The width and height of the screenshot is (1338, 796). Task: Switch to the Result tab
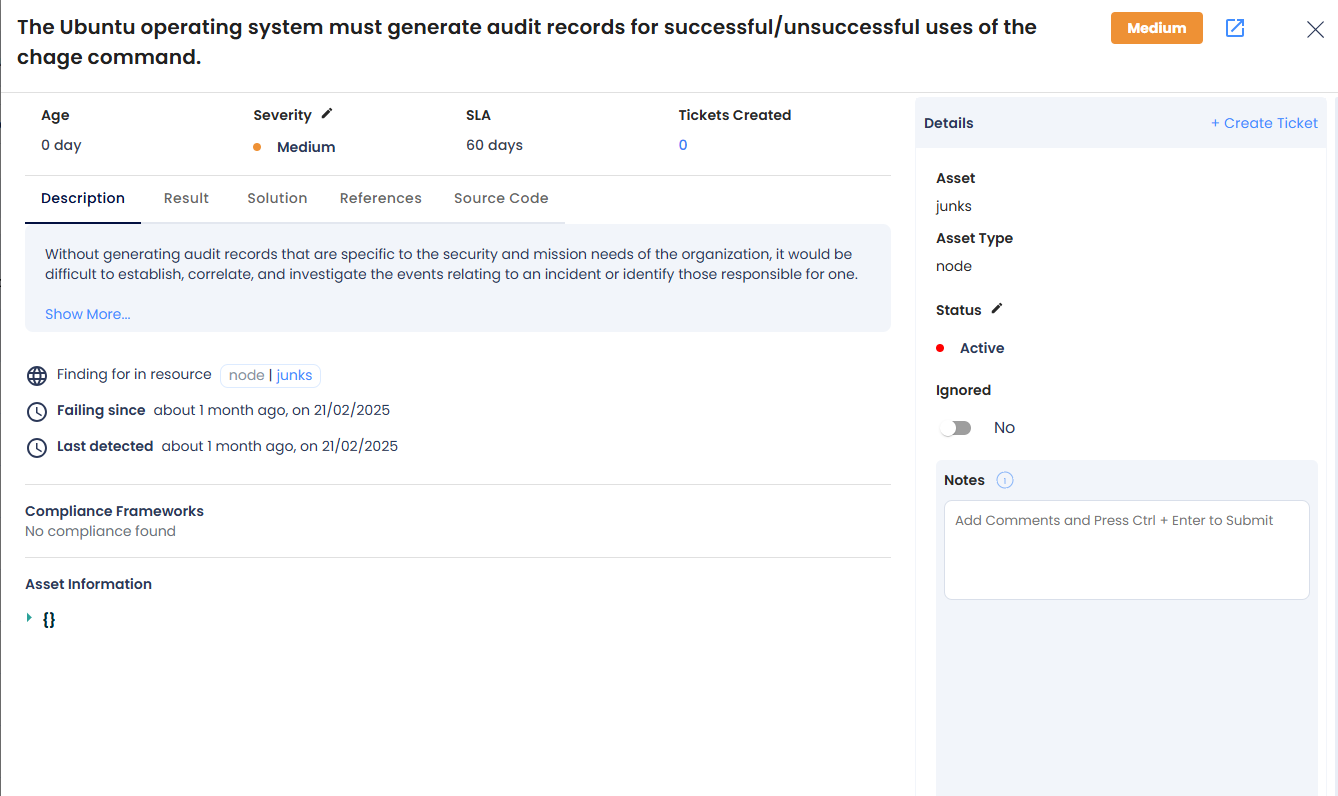(x=186, y=198)
